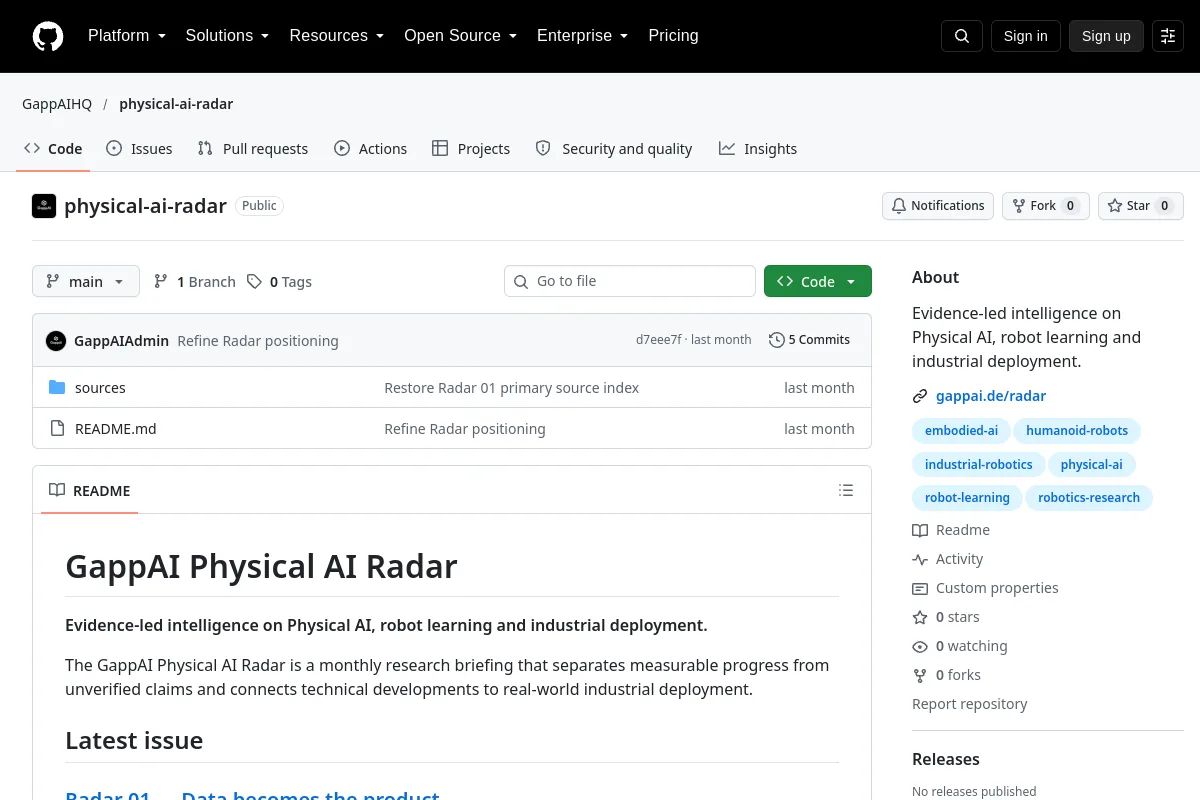Open the Actions tab
1200x800 pixels.
pos(371,149)
